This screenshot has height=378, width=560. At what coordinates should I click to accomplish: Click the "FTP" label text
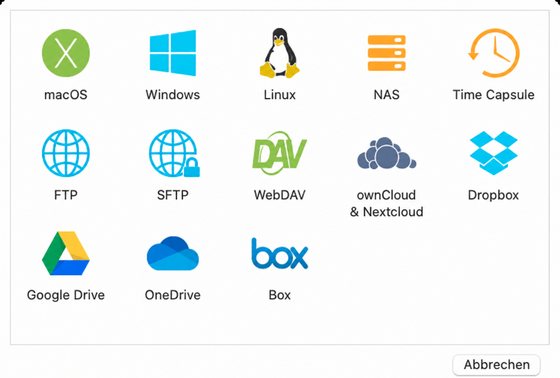66,195
